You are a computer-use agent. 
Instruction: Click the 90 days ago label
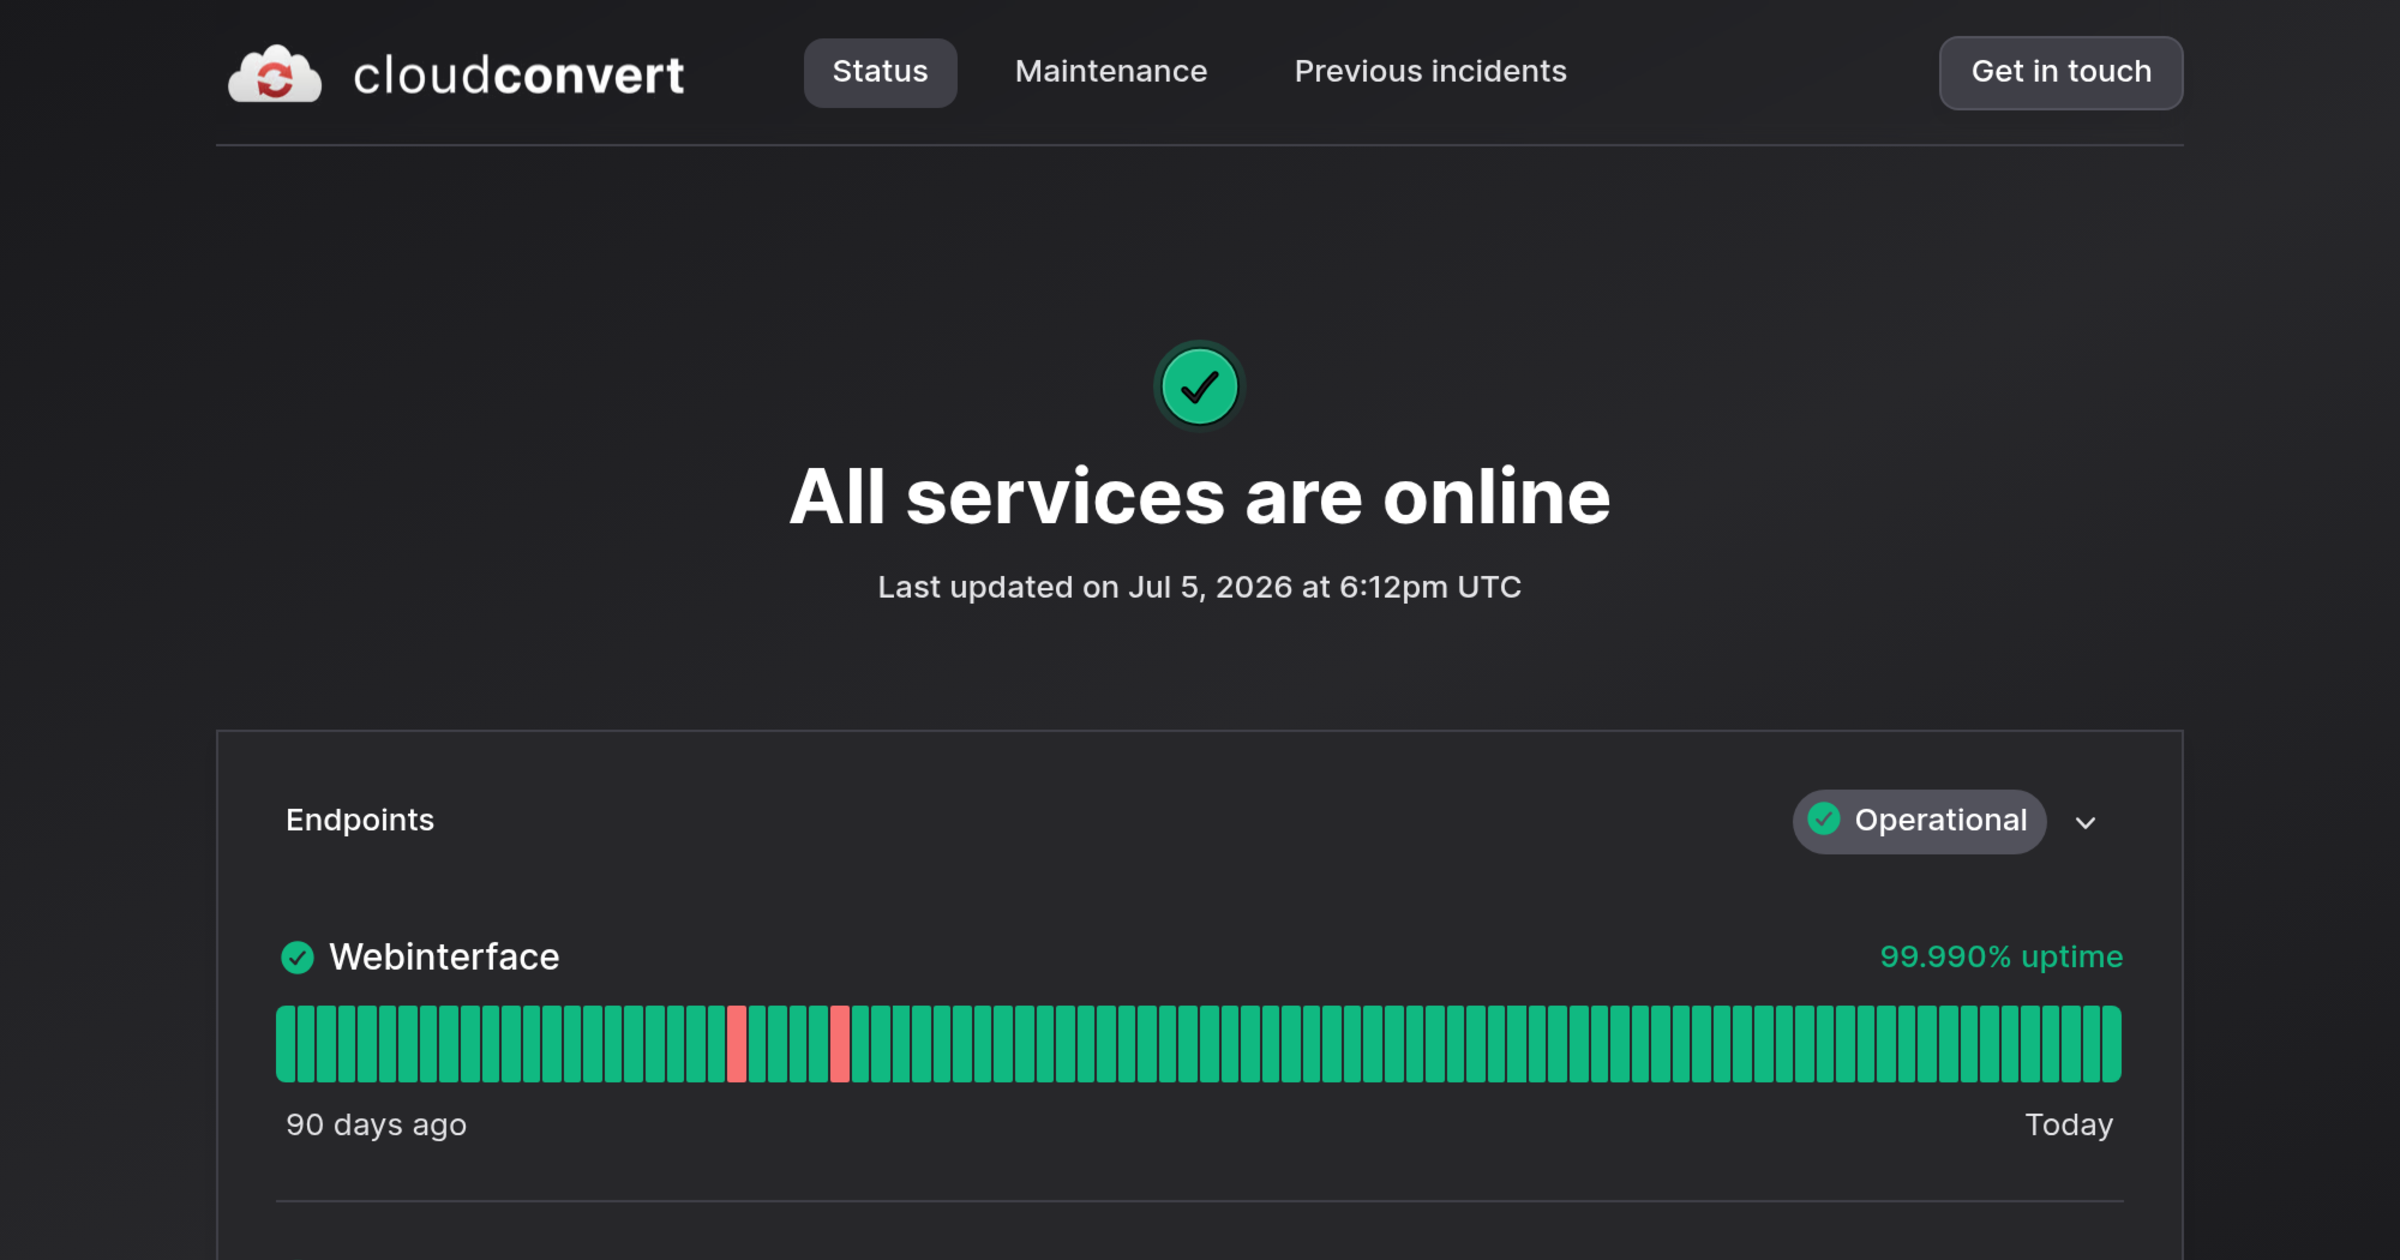coord(376,1125)
